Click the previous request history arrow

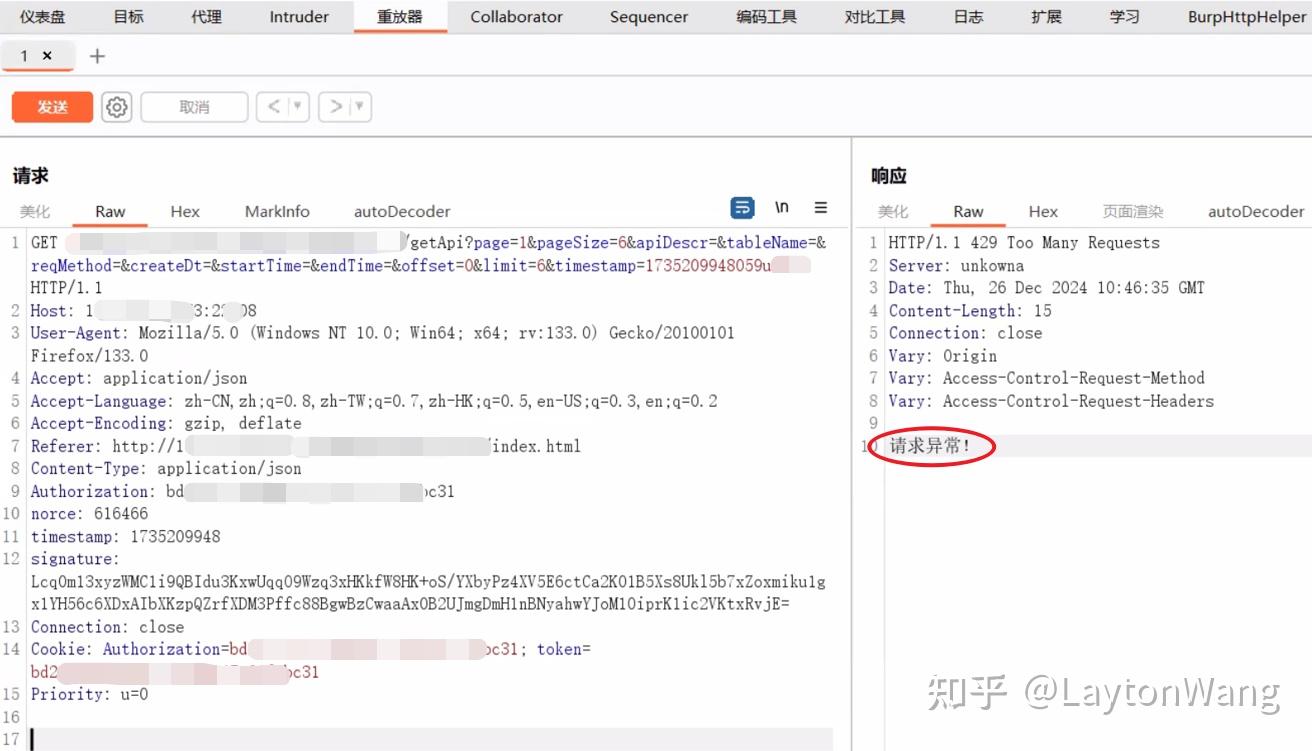point(275,106)
